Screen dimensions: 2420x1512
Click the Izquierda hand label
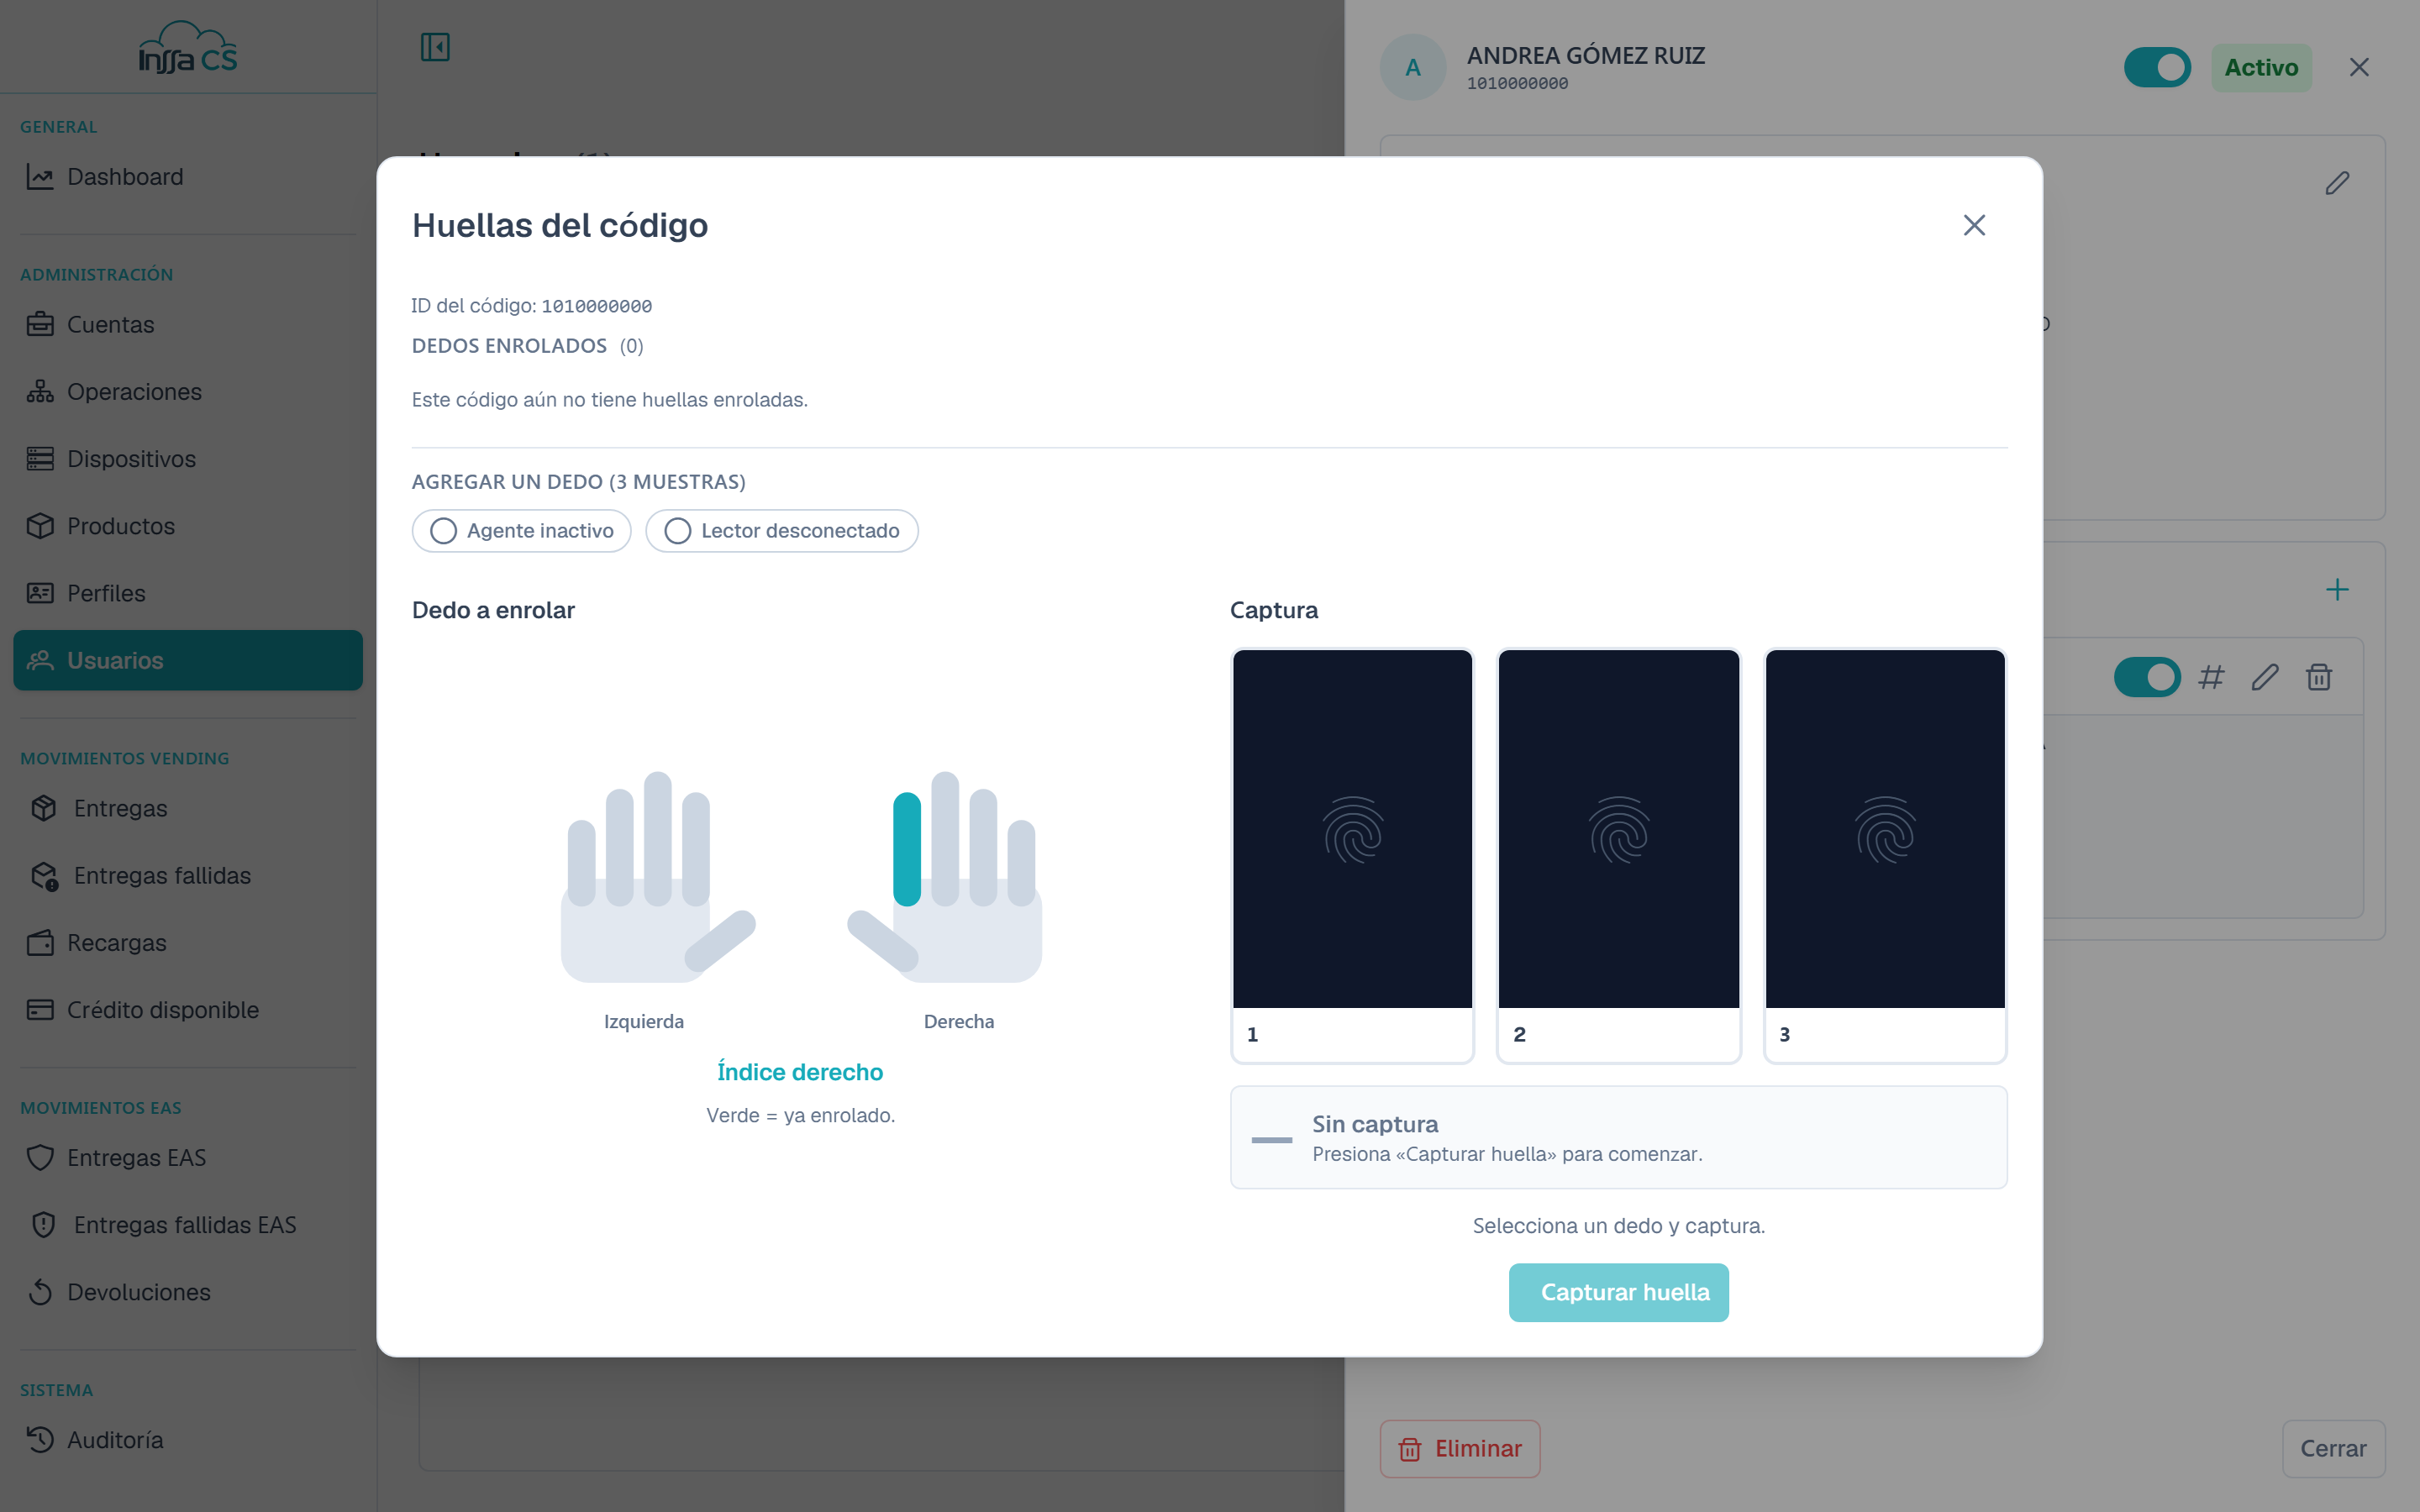click(644, 1021)
